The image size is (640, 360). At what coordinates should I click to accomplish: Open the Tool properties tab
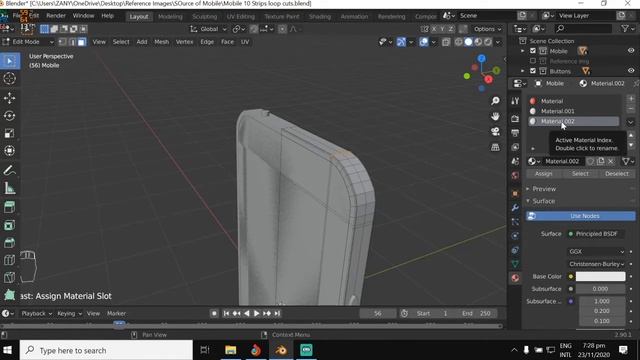pos(515,101)
